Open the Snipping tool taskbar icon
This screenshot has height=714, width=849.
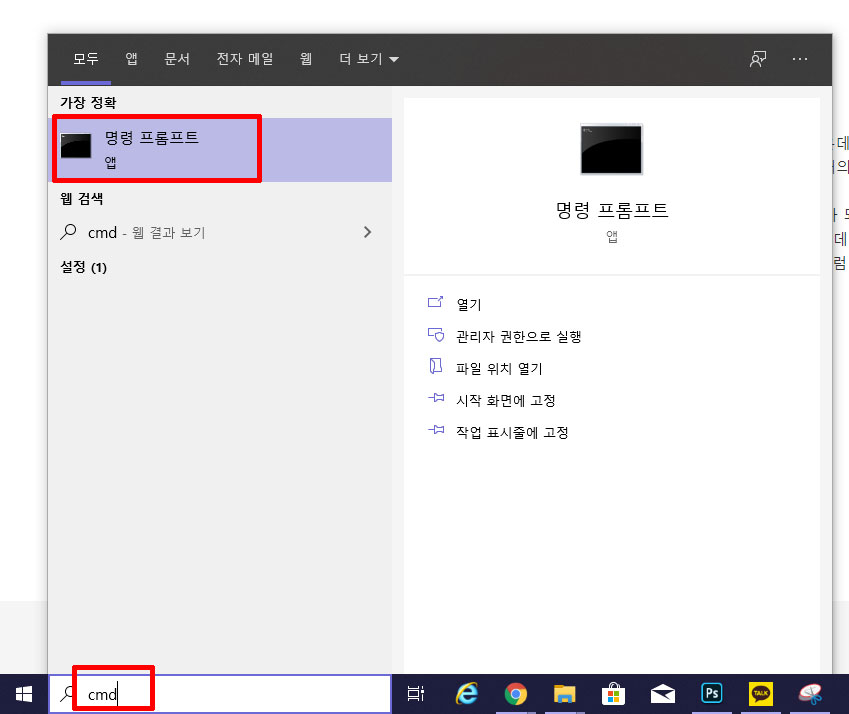(x=810, y=694)
